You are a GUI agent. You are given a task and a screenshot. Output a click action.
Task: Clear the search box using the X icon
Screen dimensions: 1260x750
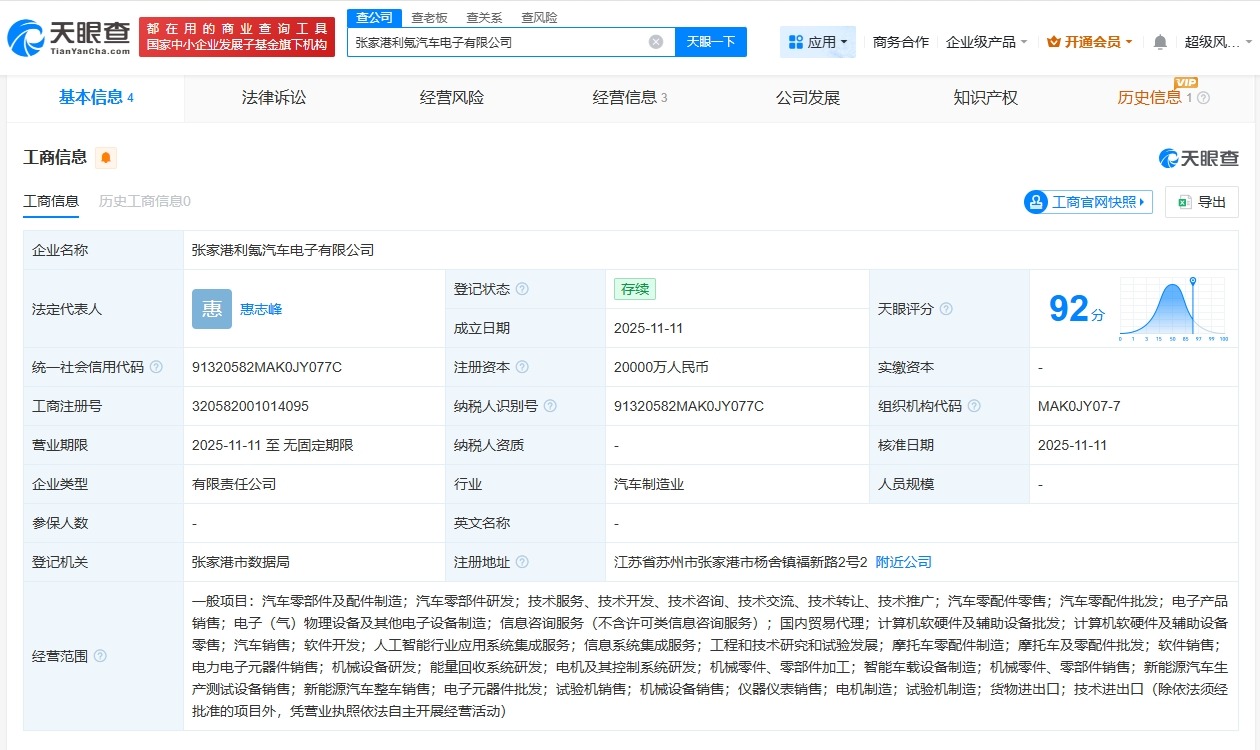click(655, 40)
